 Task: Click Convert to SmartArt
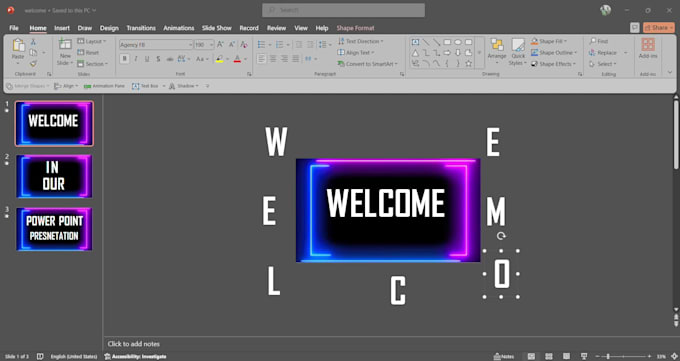pos(367,64)
